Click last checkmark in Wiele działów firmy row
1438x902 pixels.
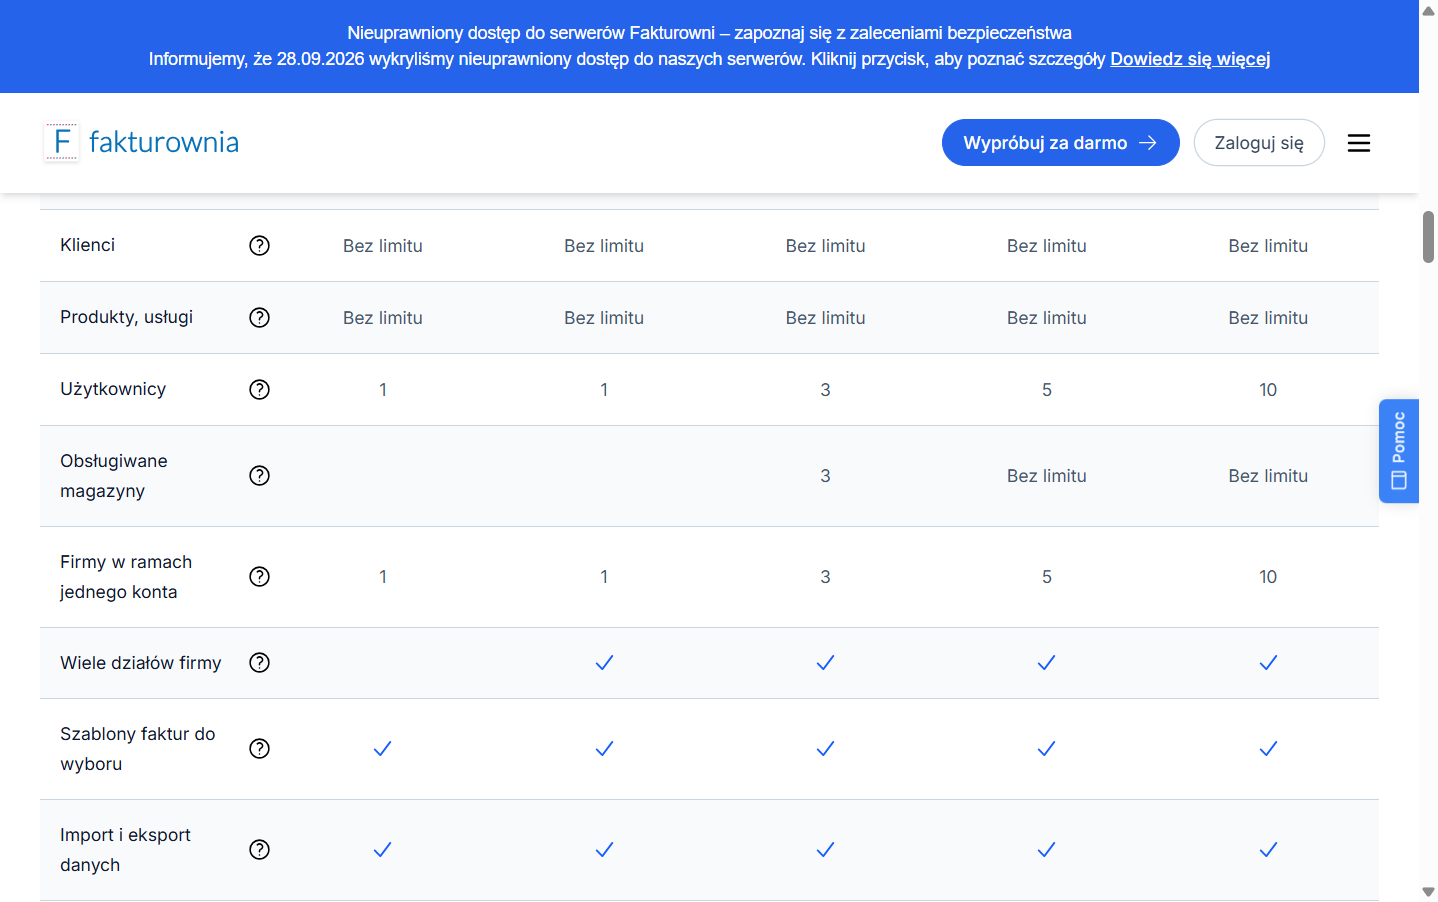tap(1268, 662)
